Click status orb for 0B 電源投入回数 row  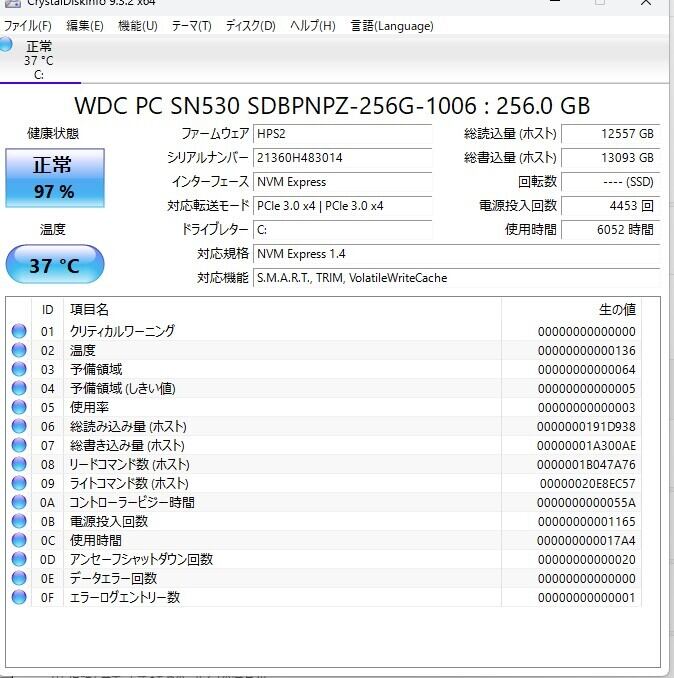click(x=19, y=521)
